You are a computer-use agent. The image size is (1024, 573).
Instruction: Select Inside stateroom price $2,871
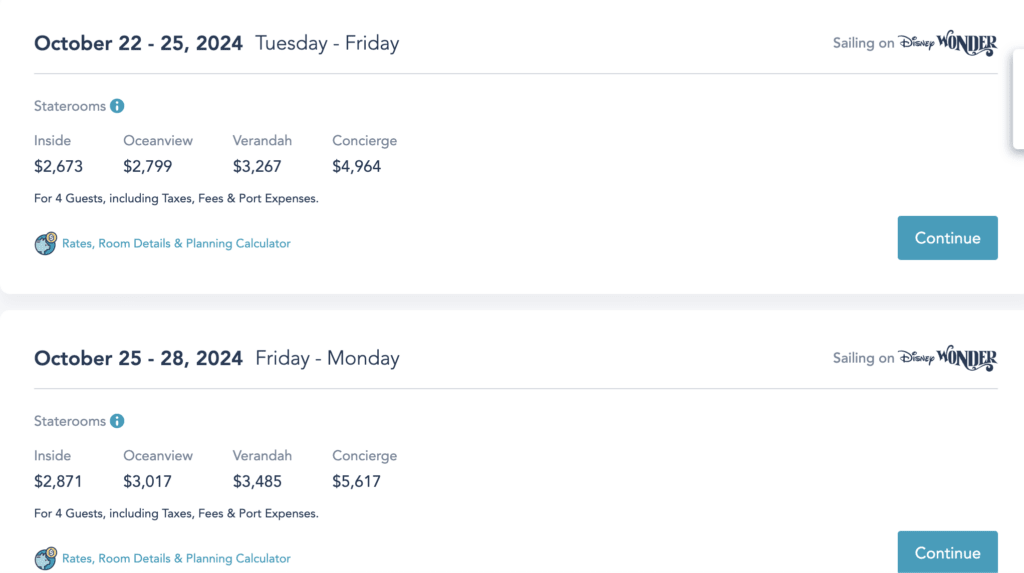point(58,481)
